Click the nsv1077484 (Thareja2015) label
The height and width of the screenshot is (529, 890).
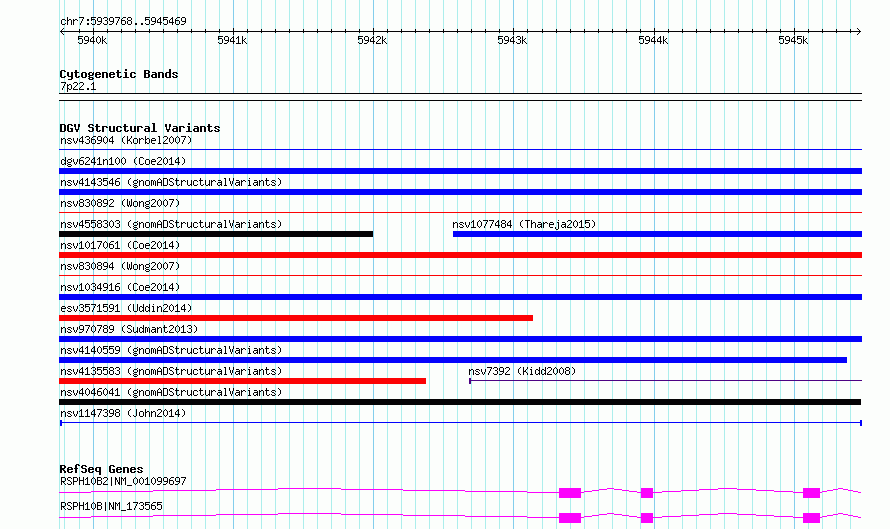point(524,224)
